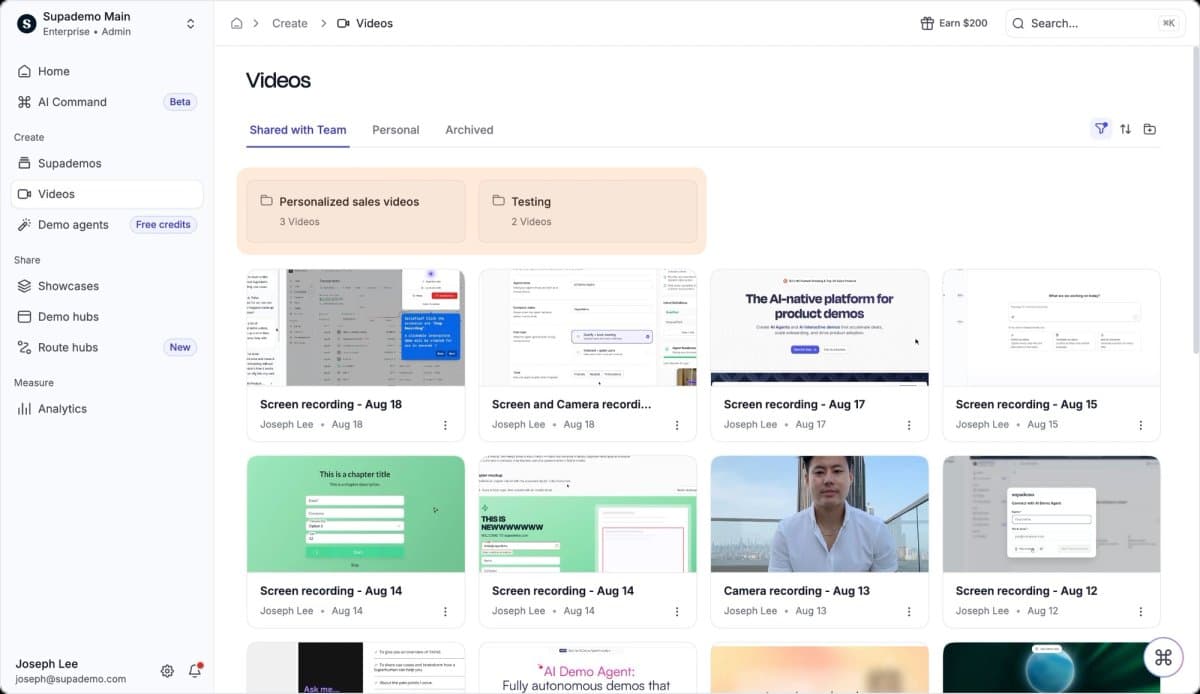Open settings gear near Joseph Lee
This screenshot has width=1200, height=694.
[x=167, y=671]
